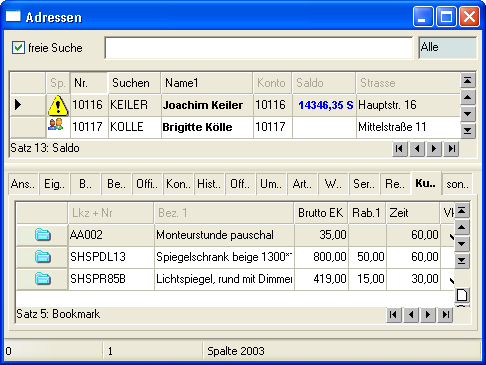Viewport: 486px width, 365px height.
Task: Switch to the Ser.. tab
Action: point(364,184)
